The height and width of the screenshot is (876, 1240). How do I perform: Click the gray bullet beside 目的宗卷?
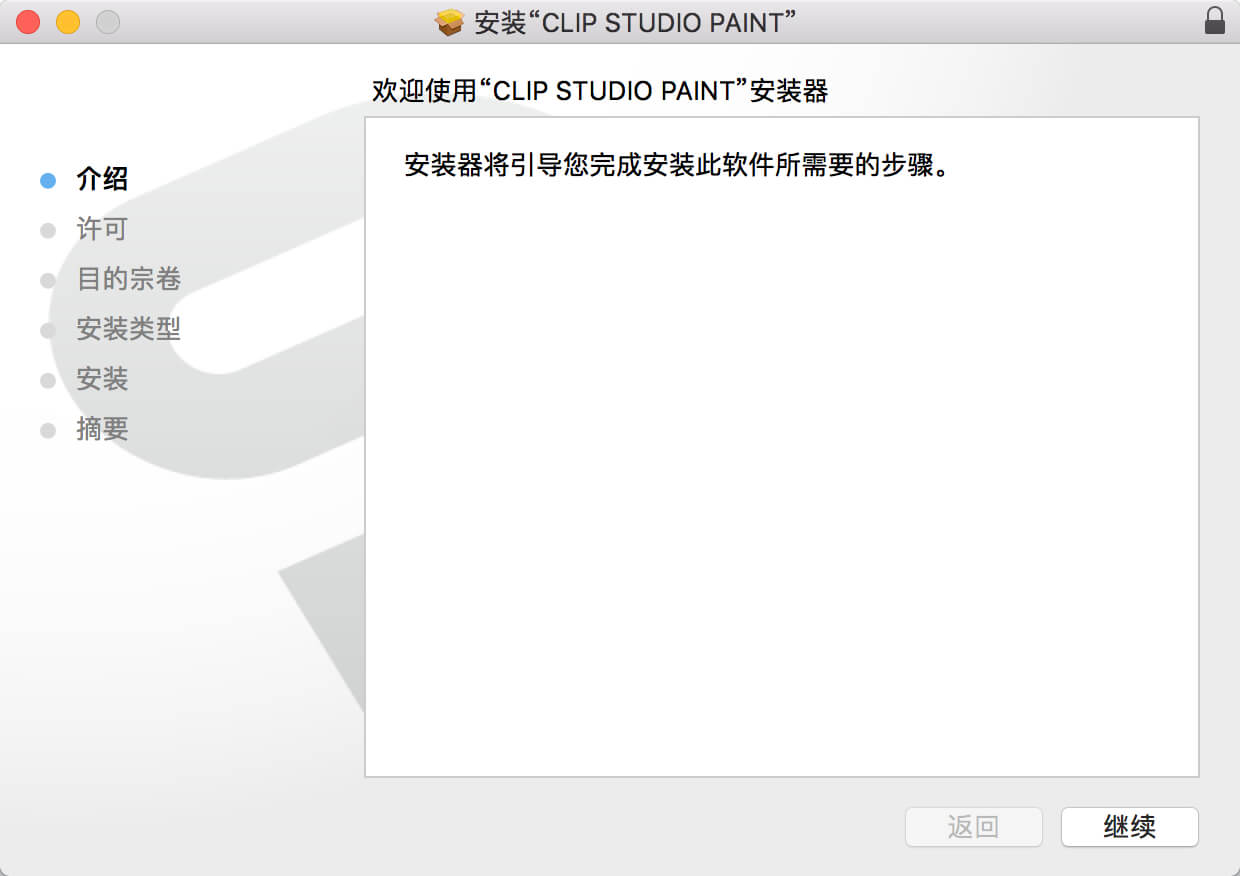pyautogui.click(x=47, y=281)
